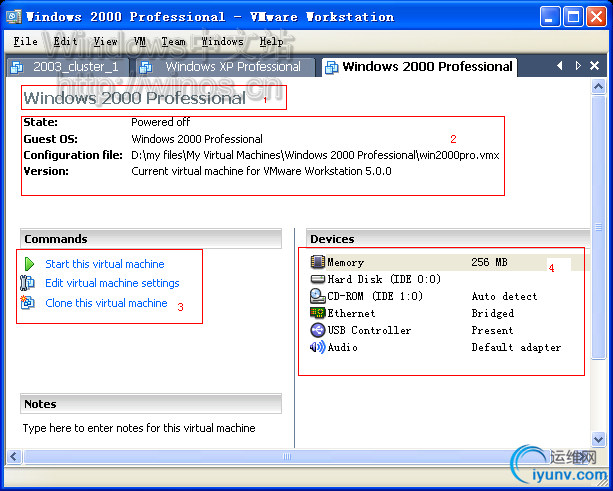The width and height of the screenshot is (613, 491).
Task: Click the Version value text
Action: click(261, 171)
